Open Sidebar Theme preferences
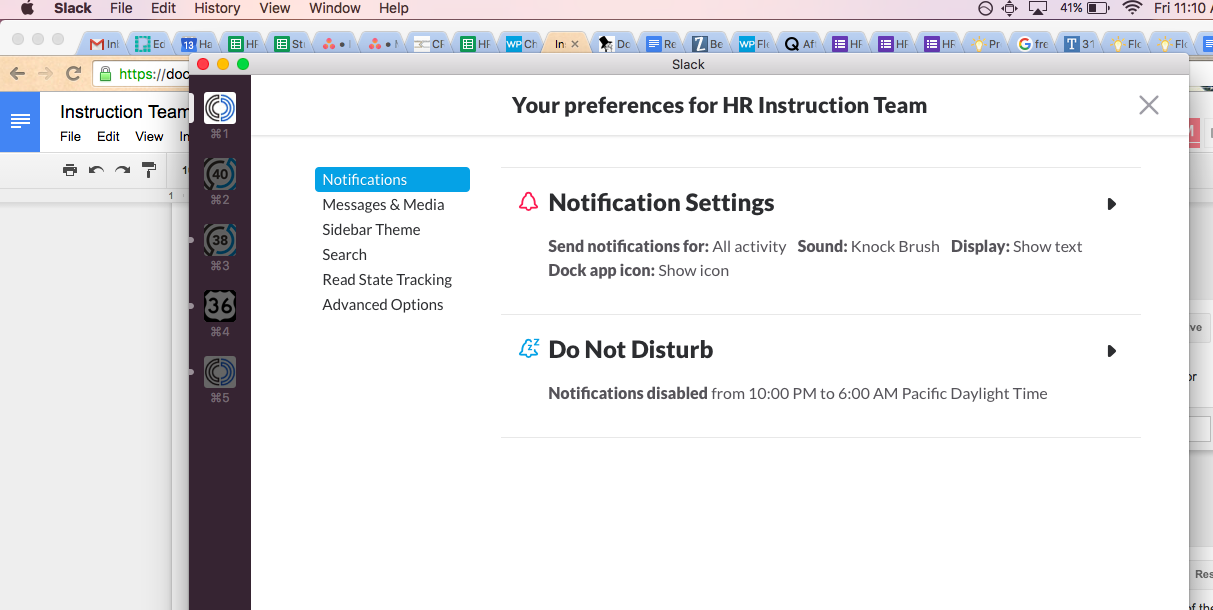1213x610 pixels. click(371, 230)
